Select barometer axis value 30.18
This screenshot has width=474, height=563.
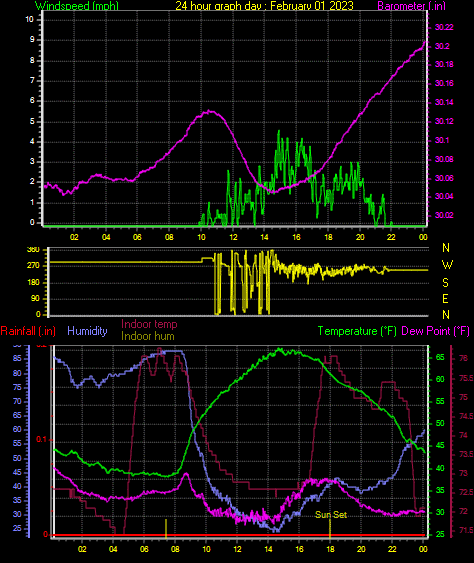tap(444, 65)
